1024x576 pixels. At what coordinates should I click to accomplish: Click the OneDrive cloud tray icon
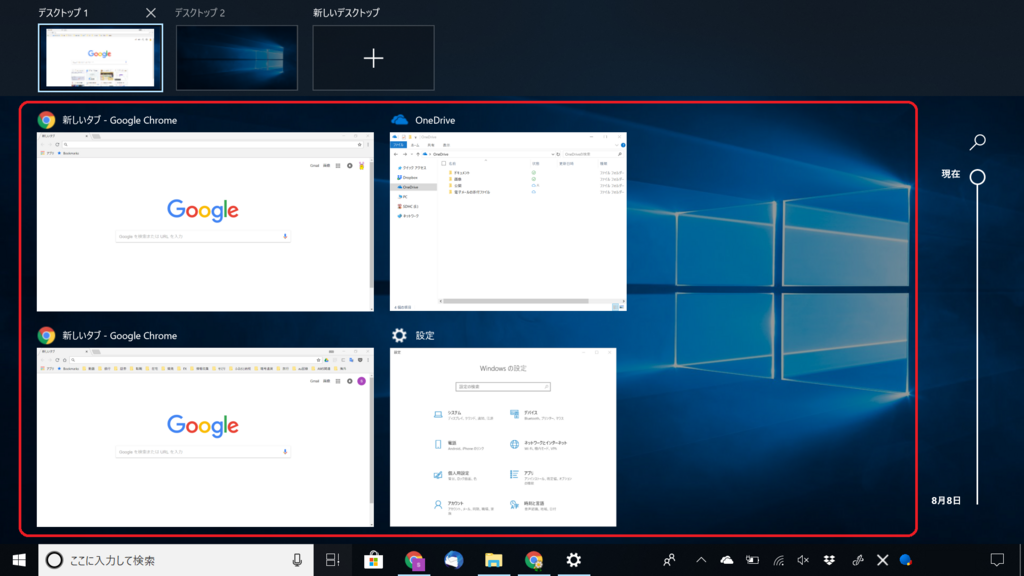(726, 560)
